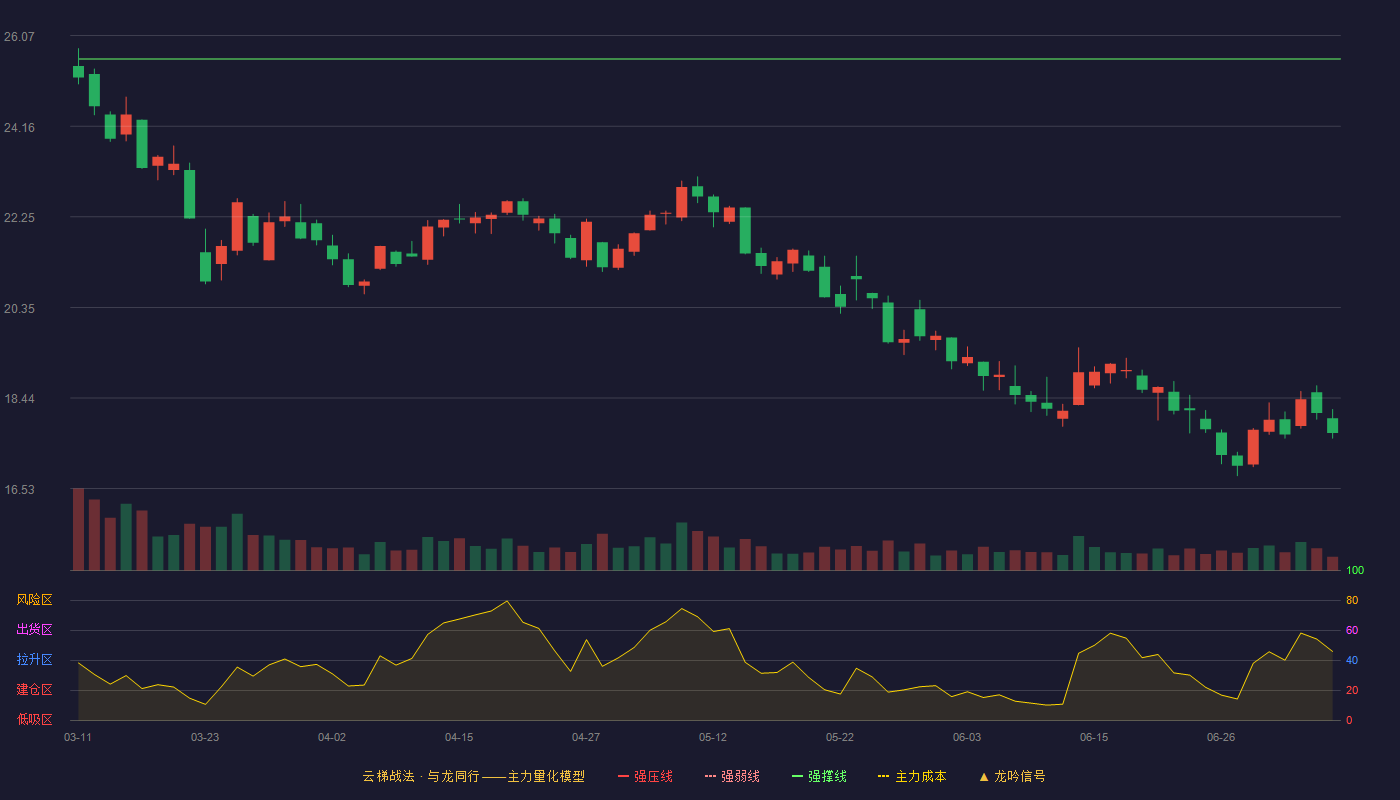Click the 06-26 date axis label
Image resolution: width=1400 pixels, height=800 pixels.
1221,737
